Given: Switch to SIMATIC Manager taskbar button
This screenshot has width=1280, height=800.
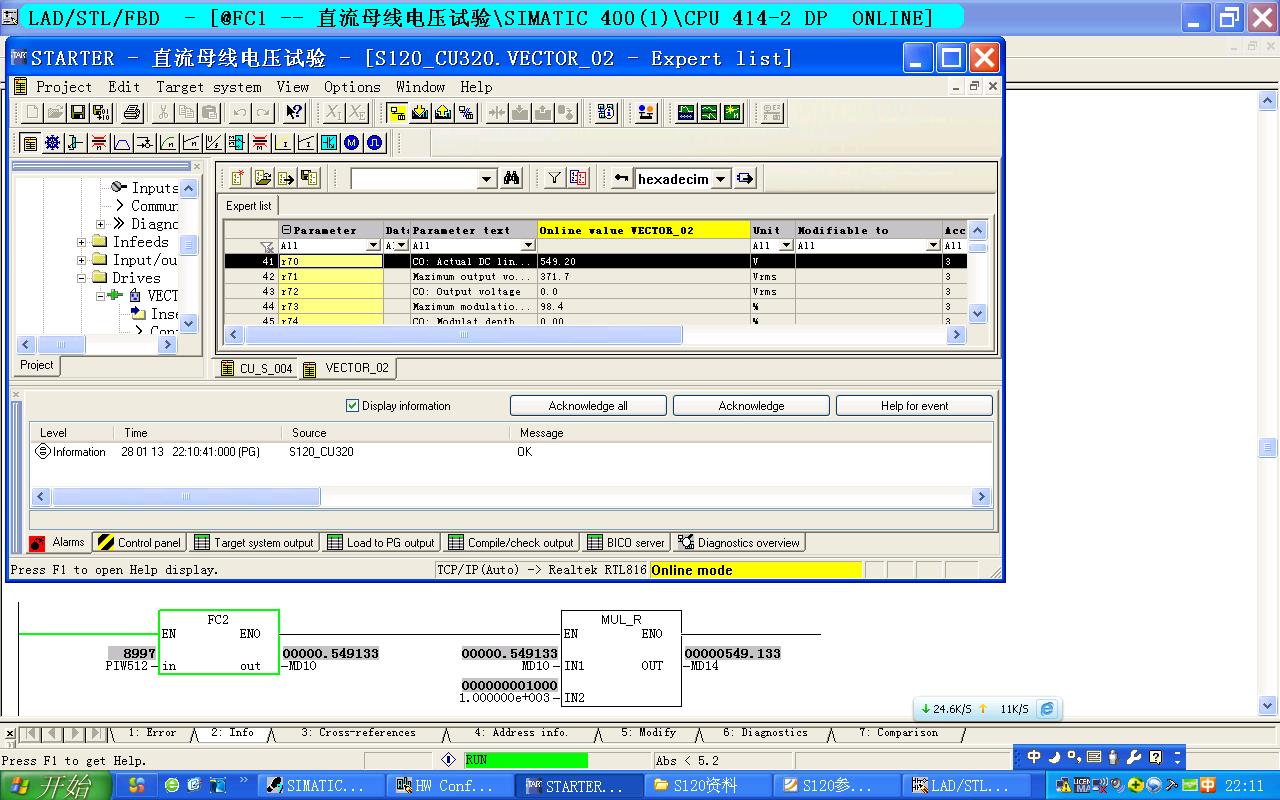Looking at the screenshot, I should point(322,786).
